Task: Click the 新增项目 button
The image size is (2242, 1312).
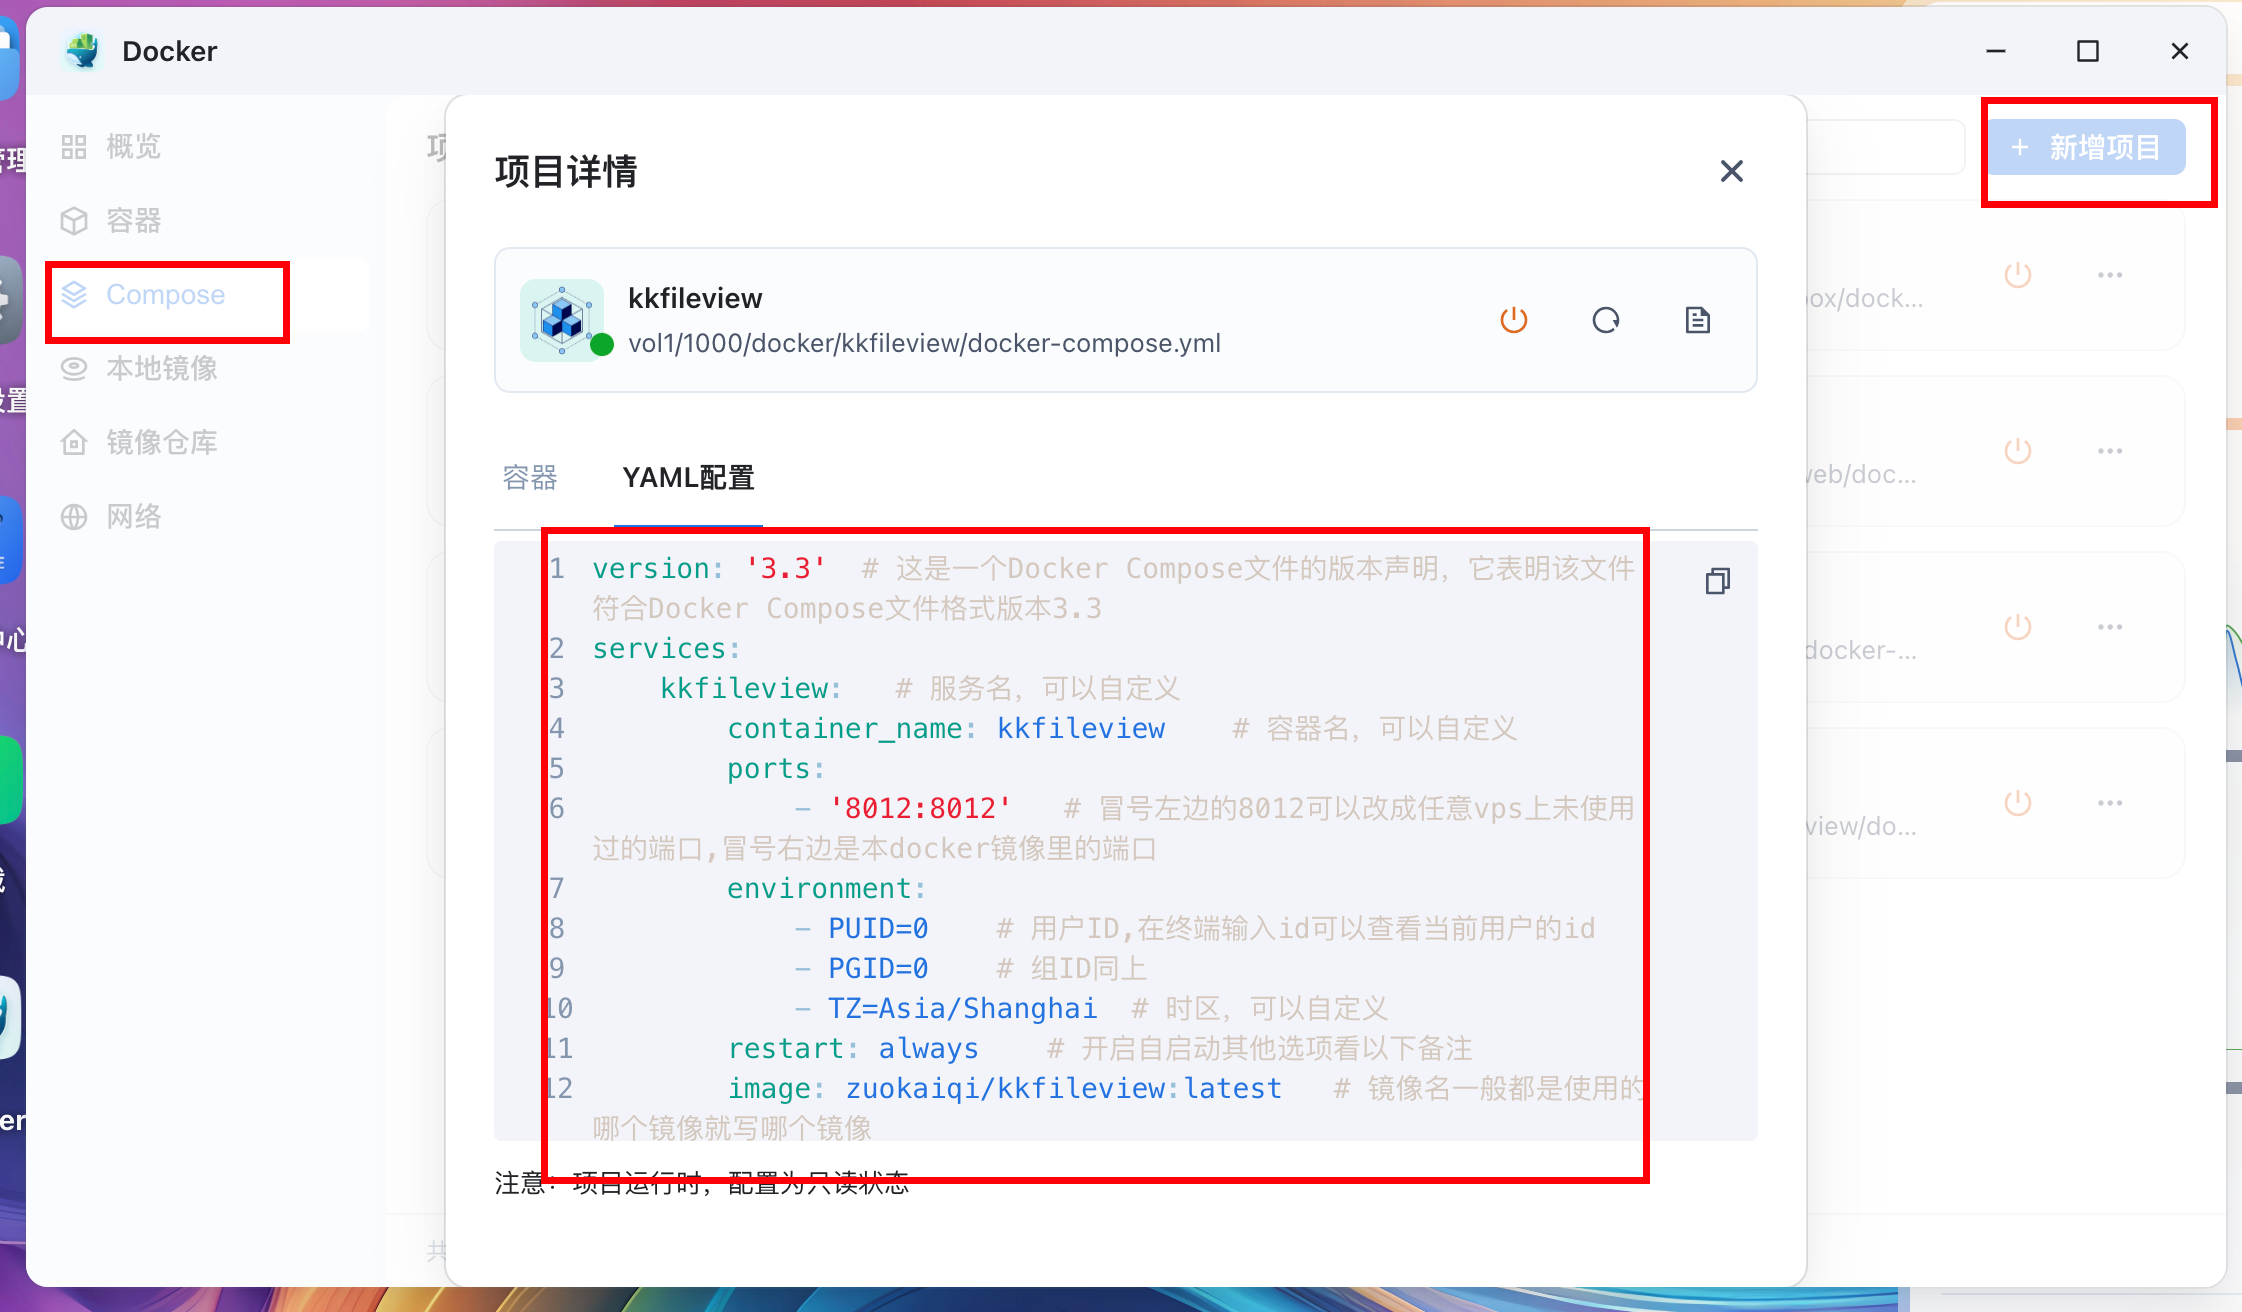Action: 2086,147
